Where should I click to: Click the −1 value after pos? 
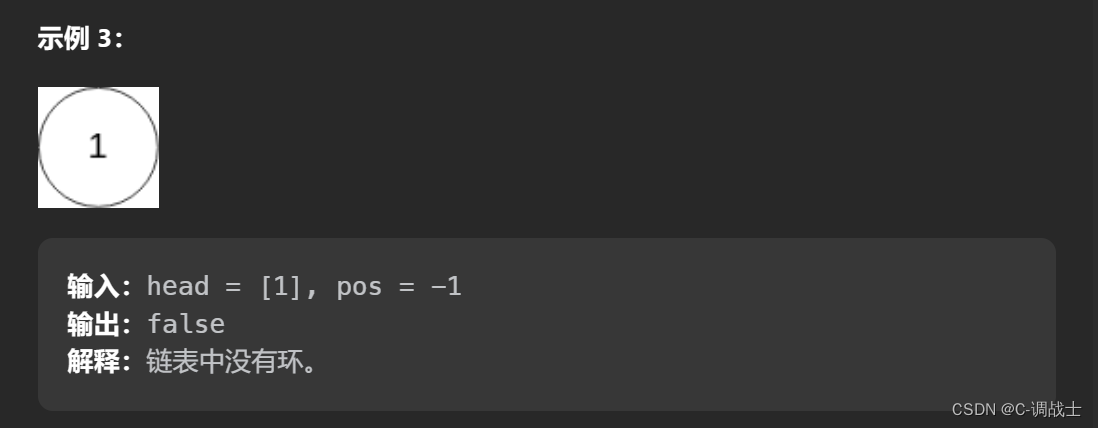(446, 287)
